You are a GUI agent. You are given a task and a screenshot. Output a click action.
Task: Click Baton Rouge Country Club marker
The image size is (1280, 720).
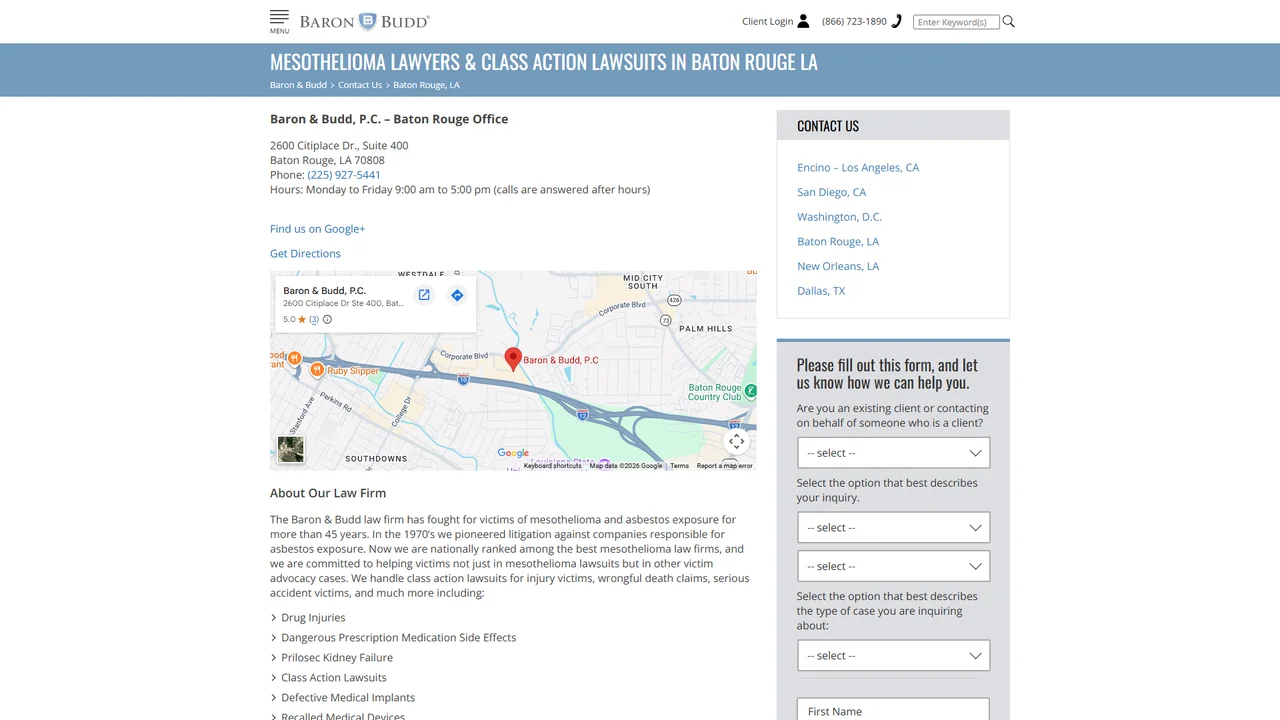click(x=750, y=390)
